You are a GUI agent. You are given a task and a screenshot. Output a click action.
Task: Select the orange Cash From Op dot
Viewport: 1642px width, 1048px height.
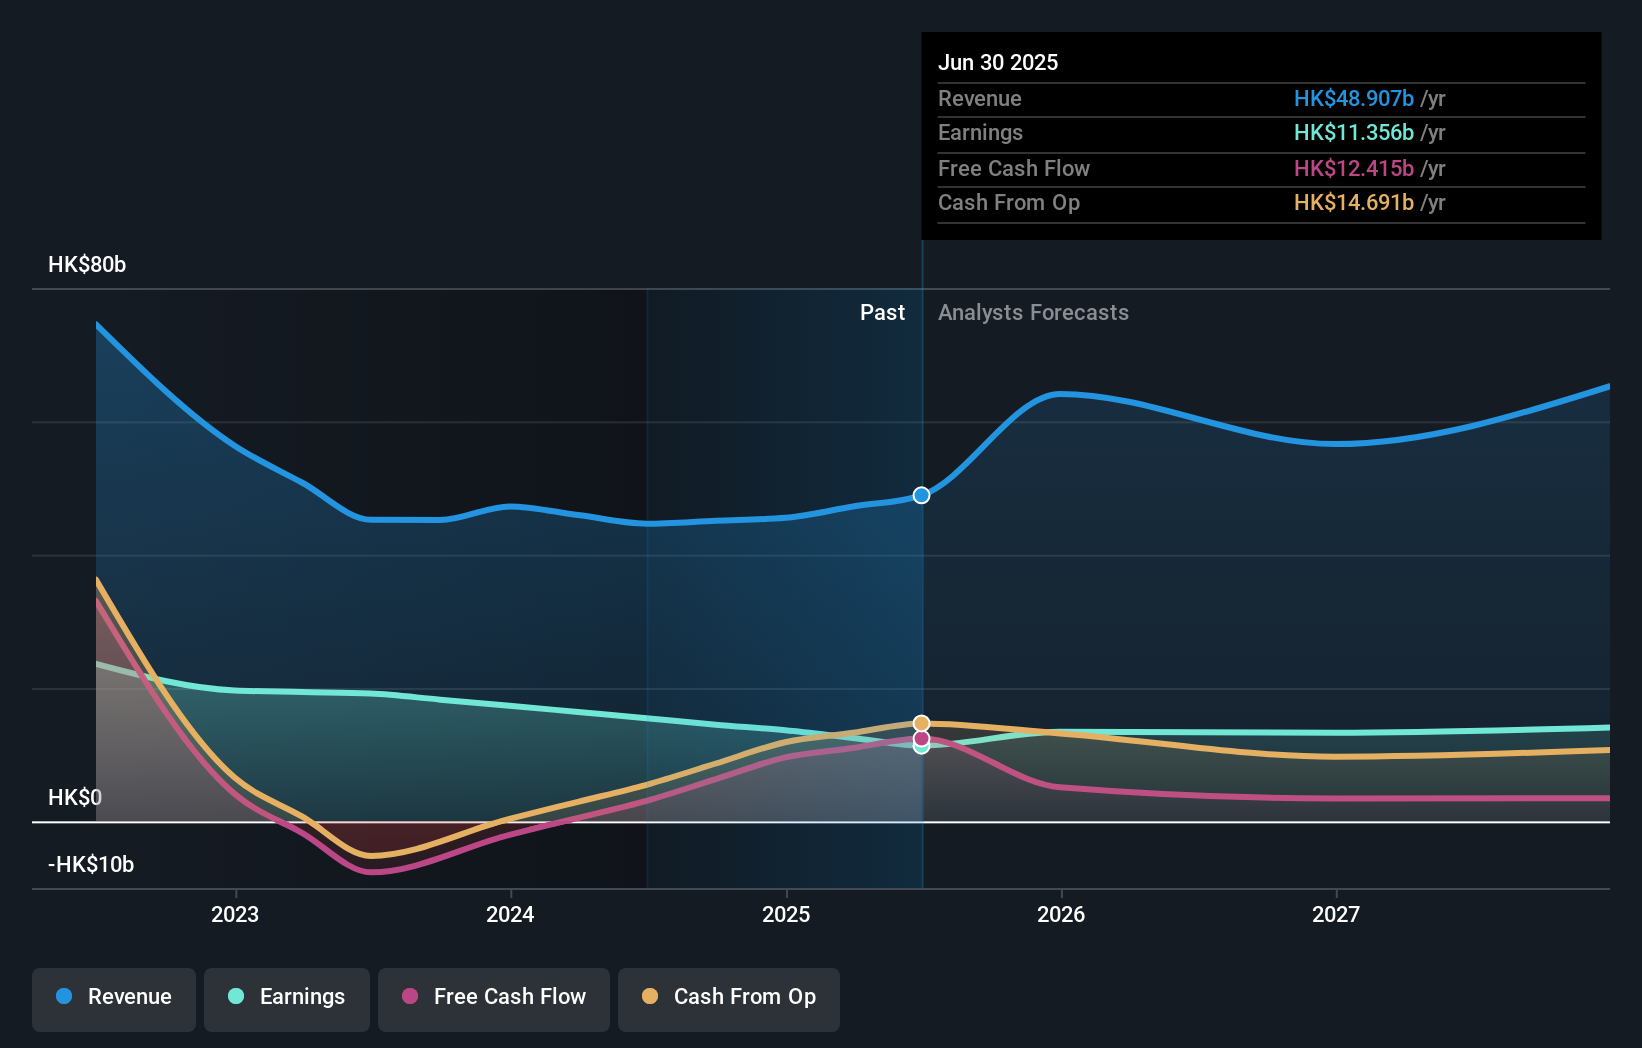pos(650,997)
